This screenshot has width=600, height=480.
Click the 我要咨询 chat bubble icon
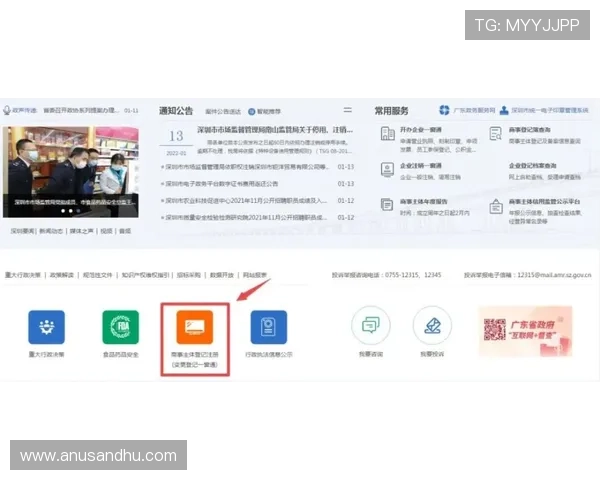click(371, 325)
